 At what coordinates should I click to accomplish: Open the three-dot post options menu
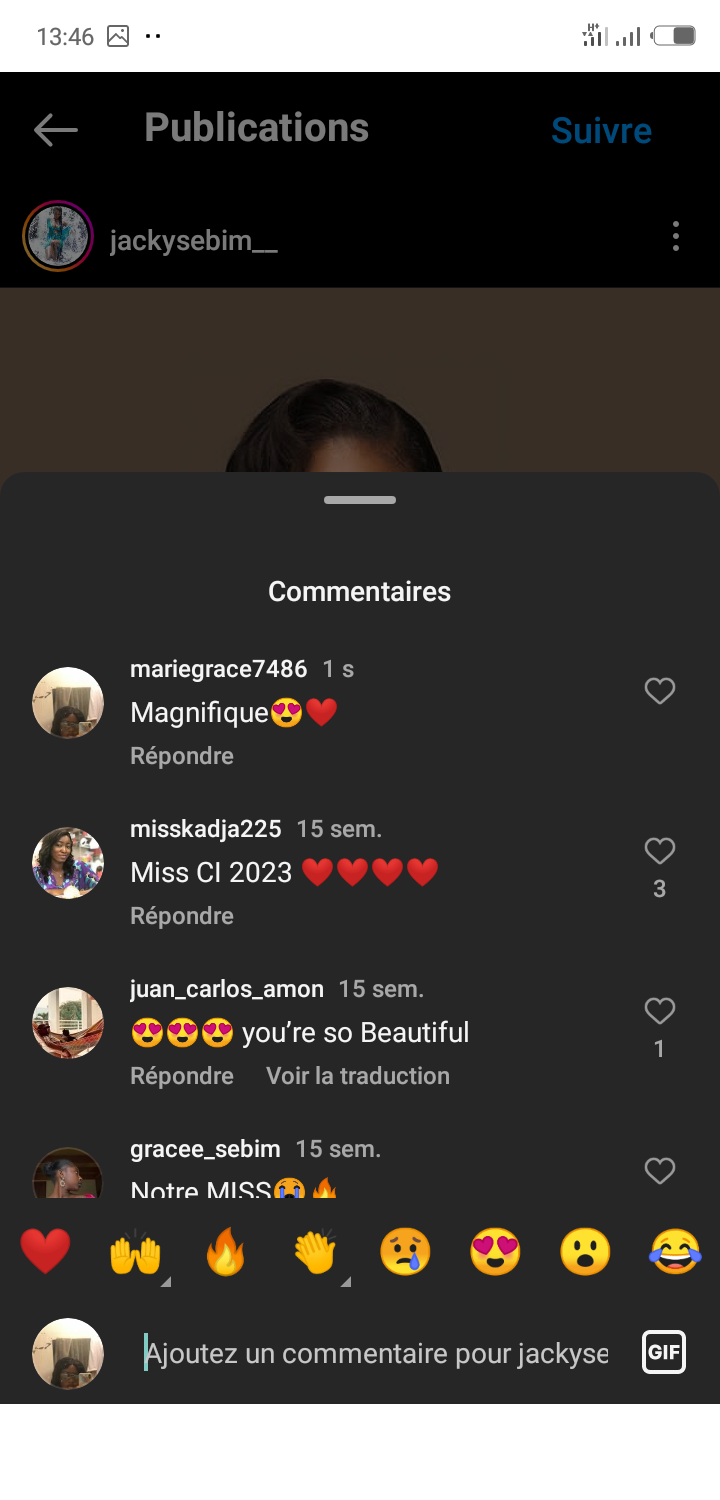[x=676, y=236]
